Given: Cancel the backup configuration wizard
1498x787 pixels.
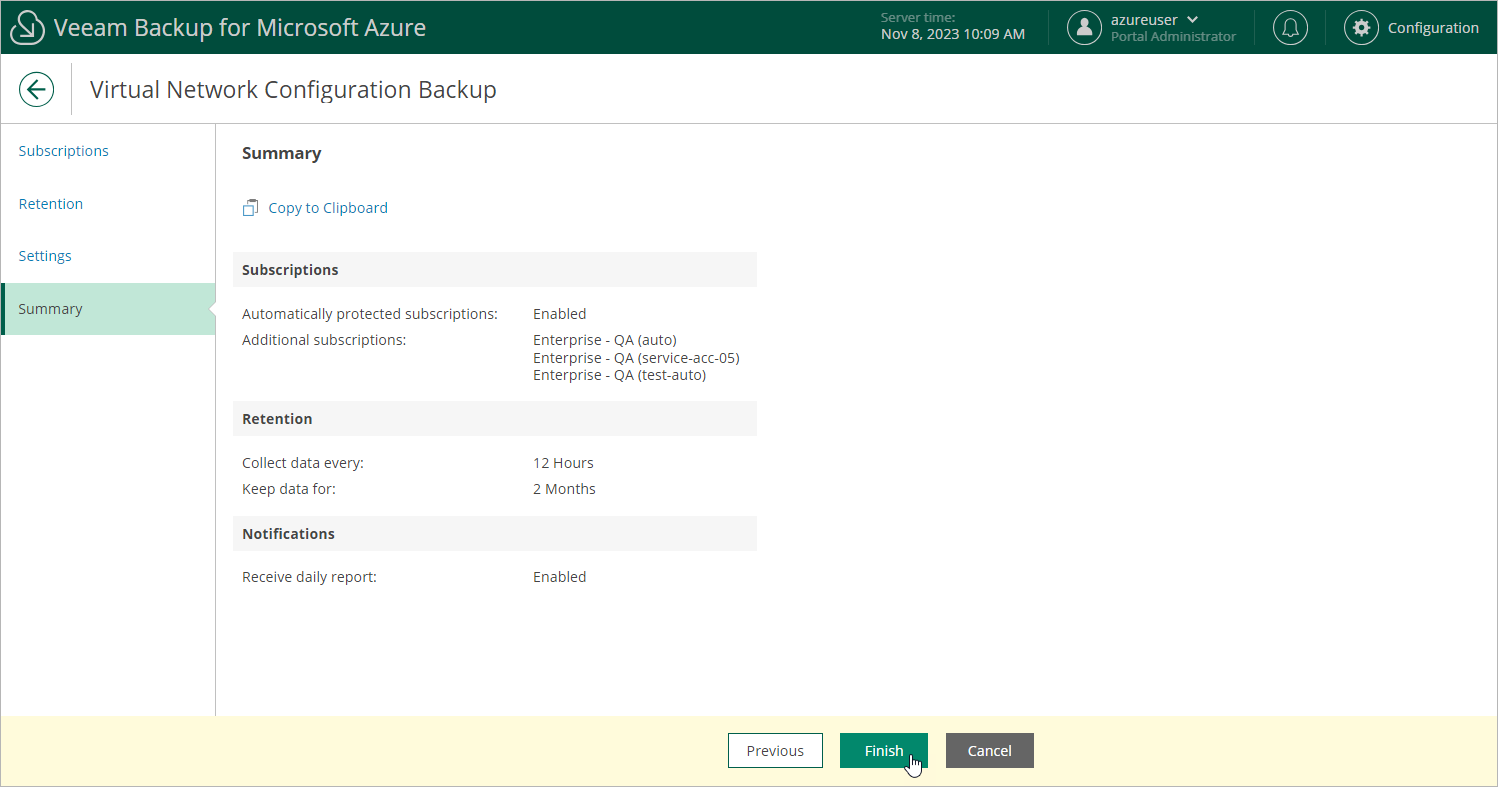Looking at the screenshot, I should (989, 751).
